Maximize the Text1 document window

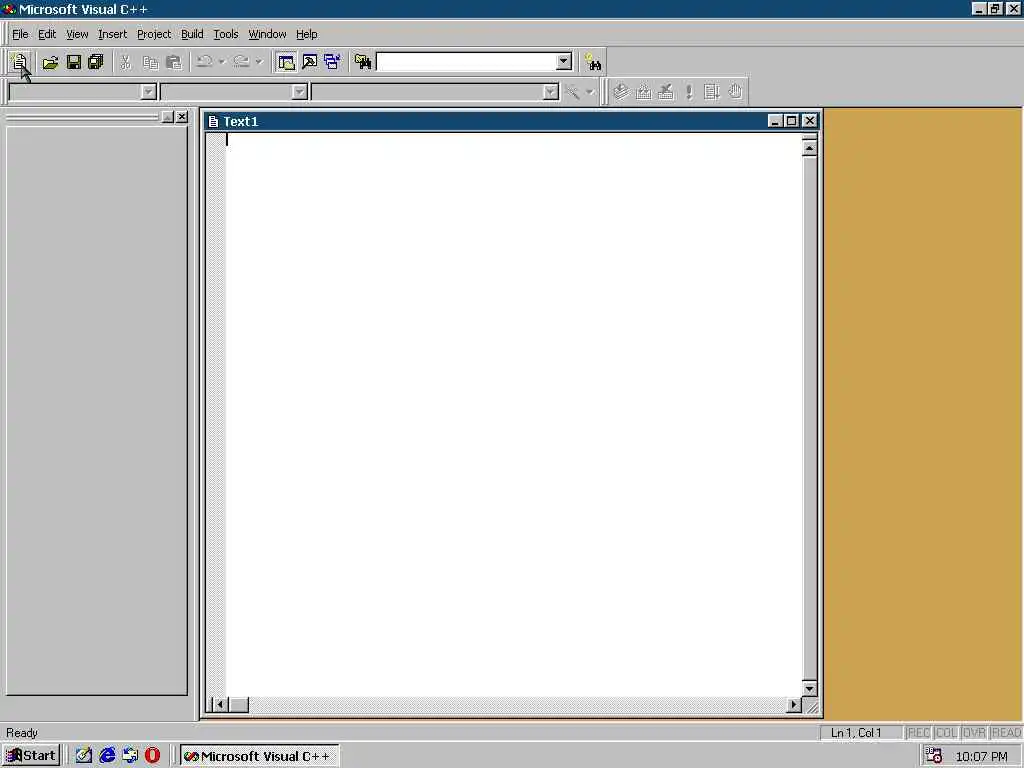[x=792, y=121]
